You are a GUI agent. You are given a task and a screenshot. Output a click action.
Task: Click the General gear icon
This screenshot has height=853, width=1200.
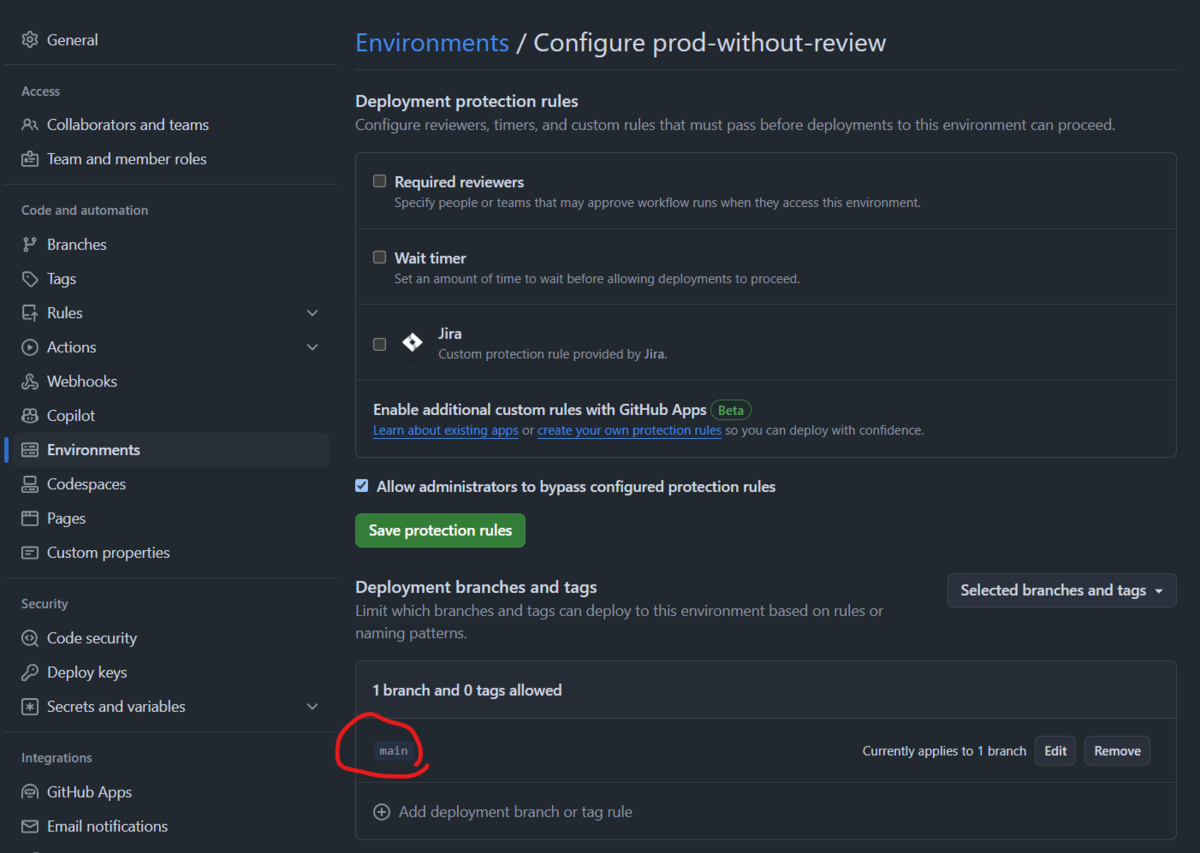[x=30, y=40]
